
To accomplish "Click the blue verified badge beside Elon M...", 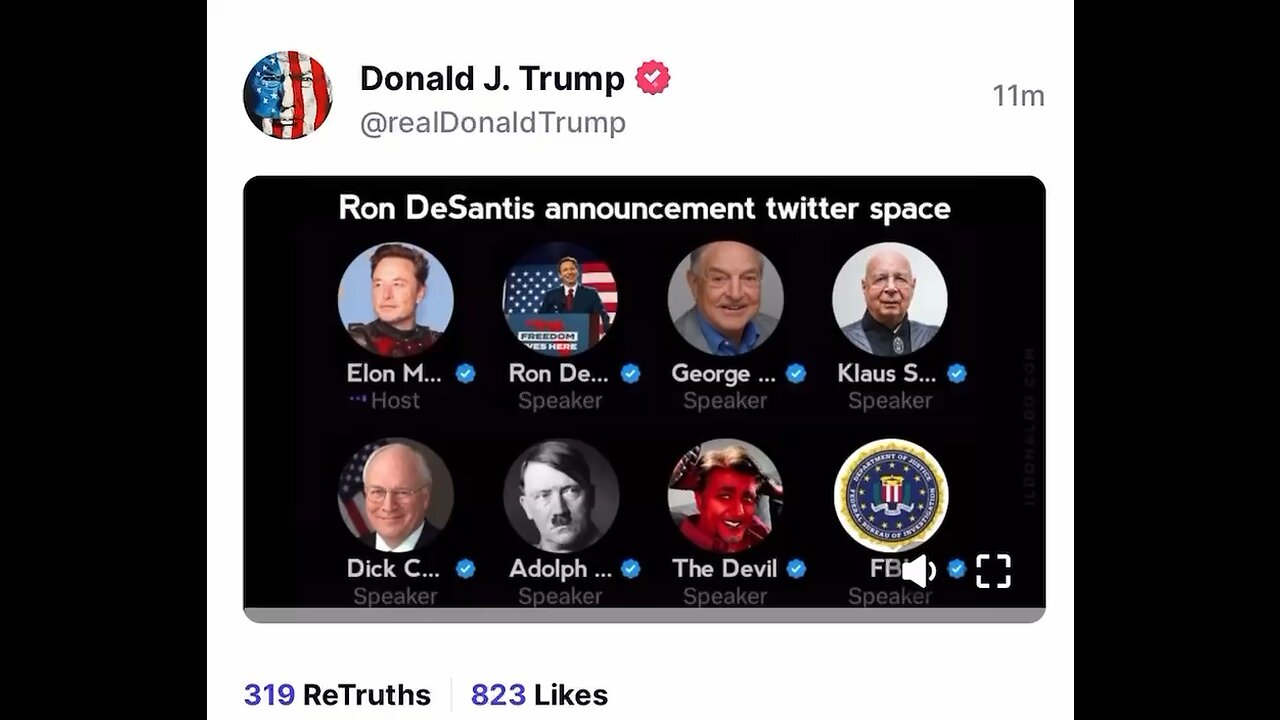I will 465,374.
